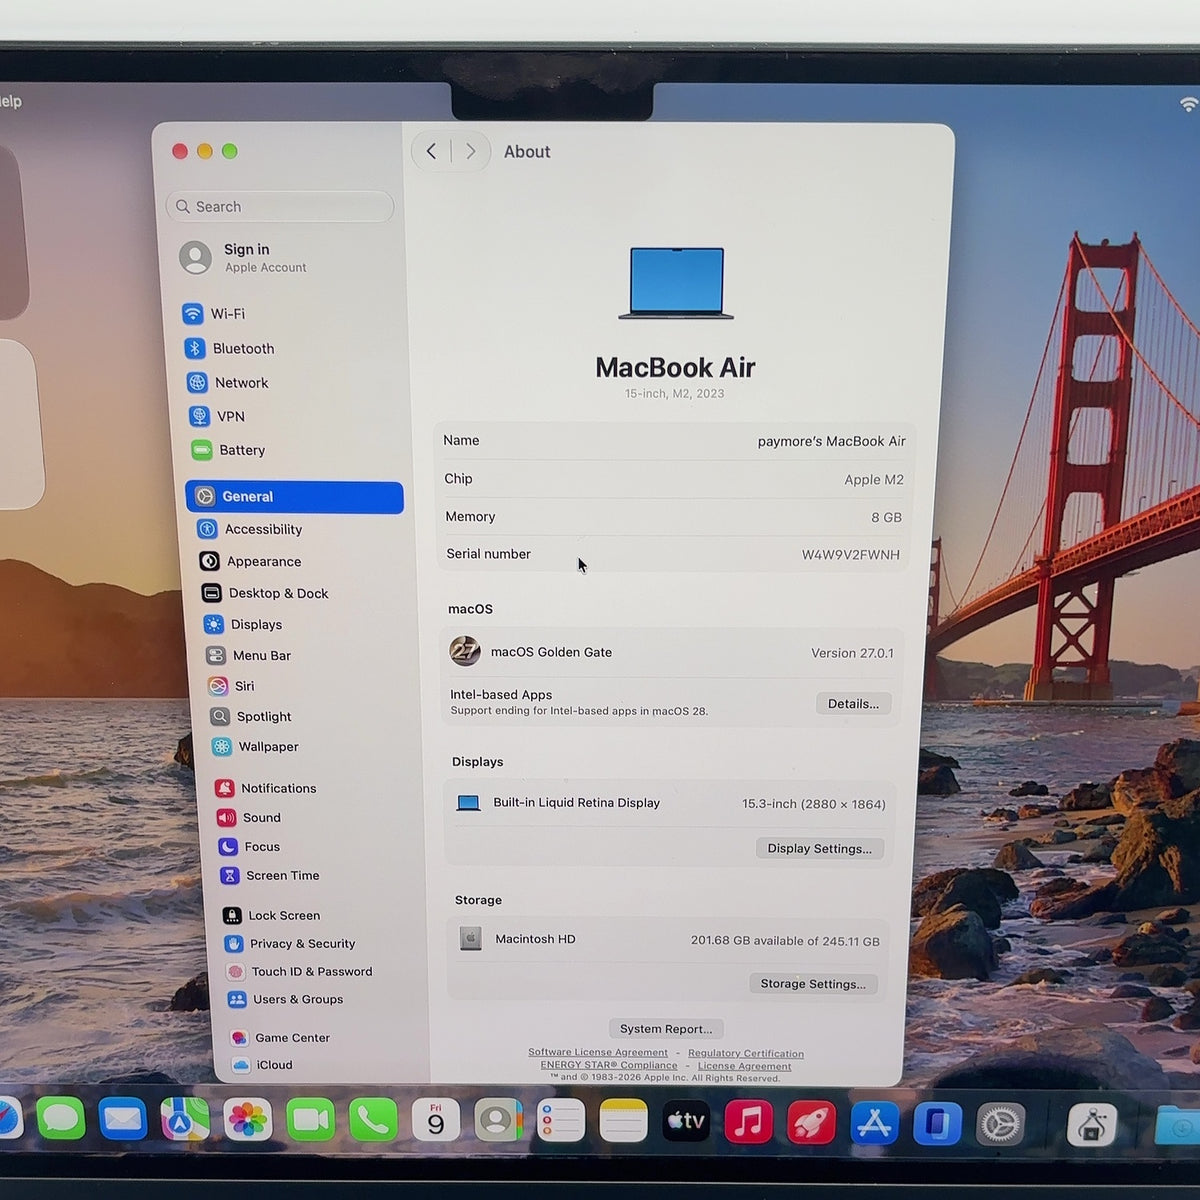Viewport: 1200px width, 1200px height.
Task: Click Sign in to Apple Account
Action: (x=245, y=257)
